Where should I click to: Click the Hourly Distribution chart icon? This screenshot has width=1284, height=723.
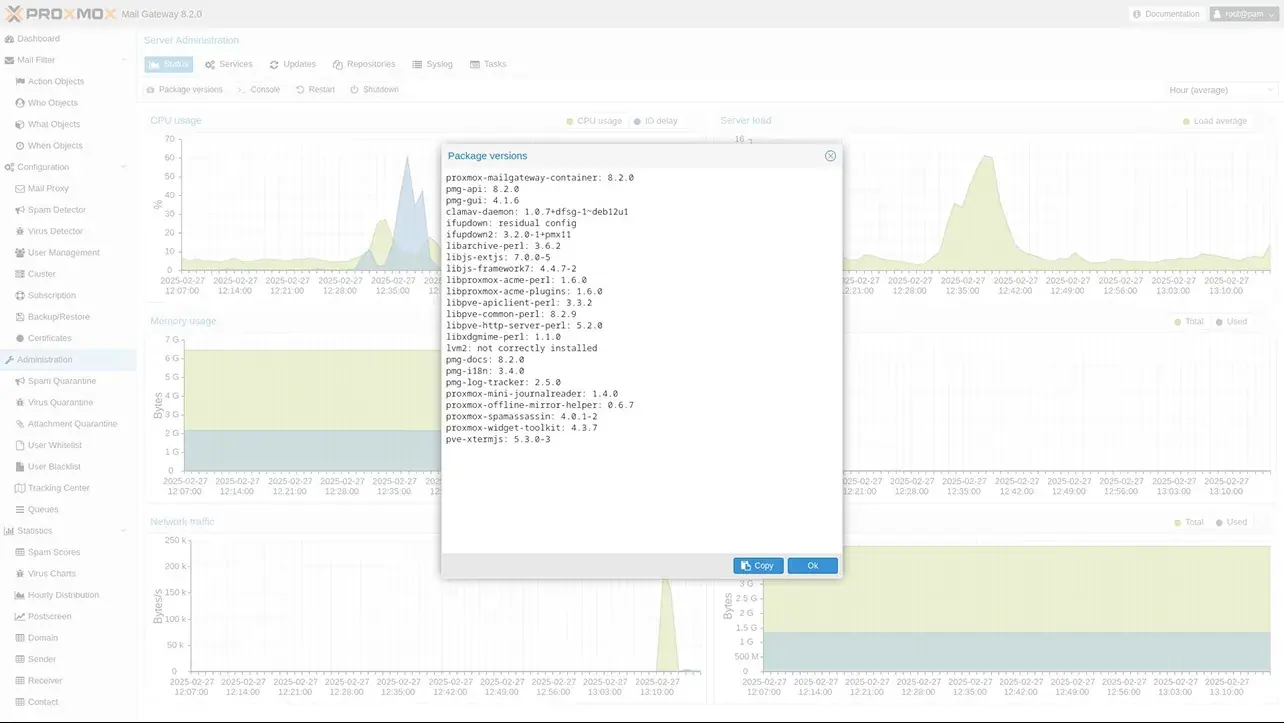tap(20, 595)
